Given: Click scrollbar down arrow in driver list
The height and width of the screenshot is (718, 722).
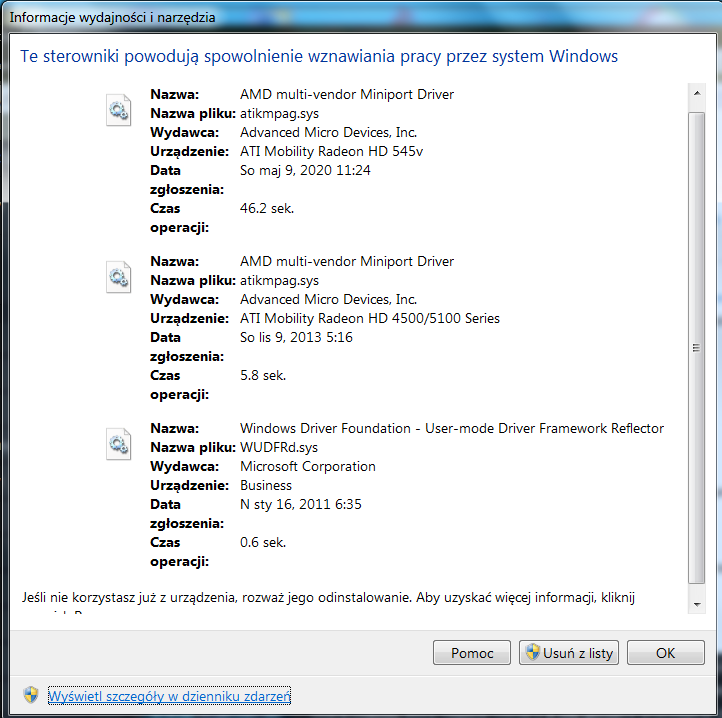Looking at the screenshot, I should (697, 604).
